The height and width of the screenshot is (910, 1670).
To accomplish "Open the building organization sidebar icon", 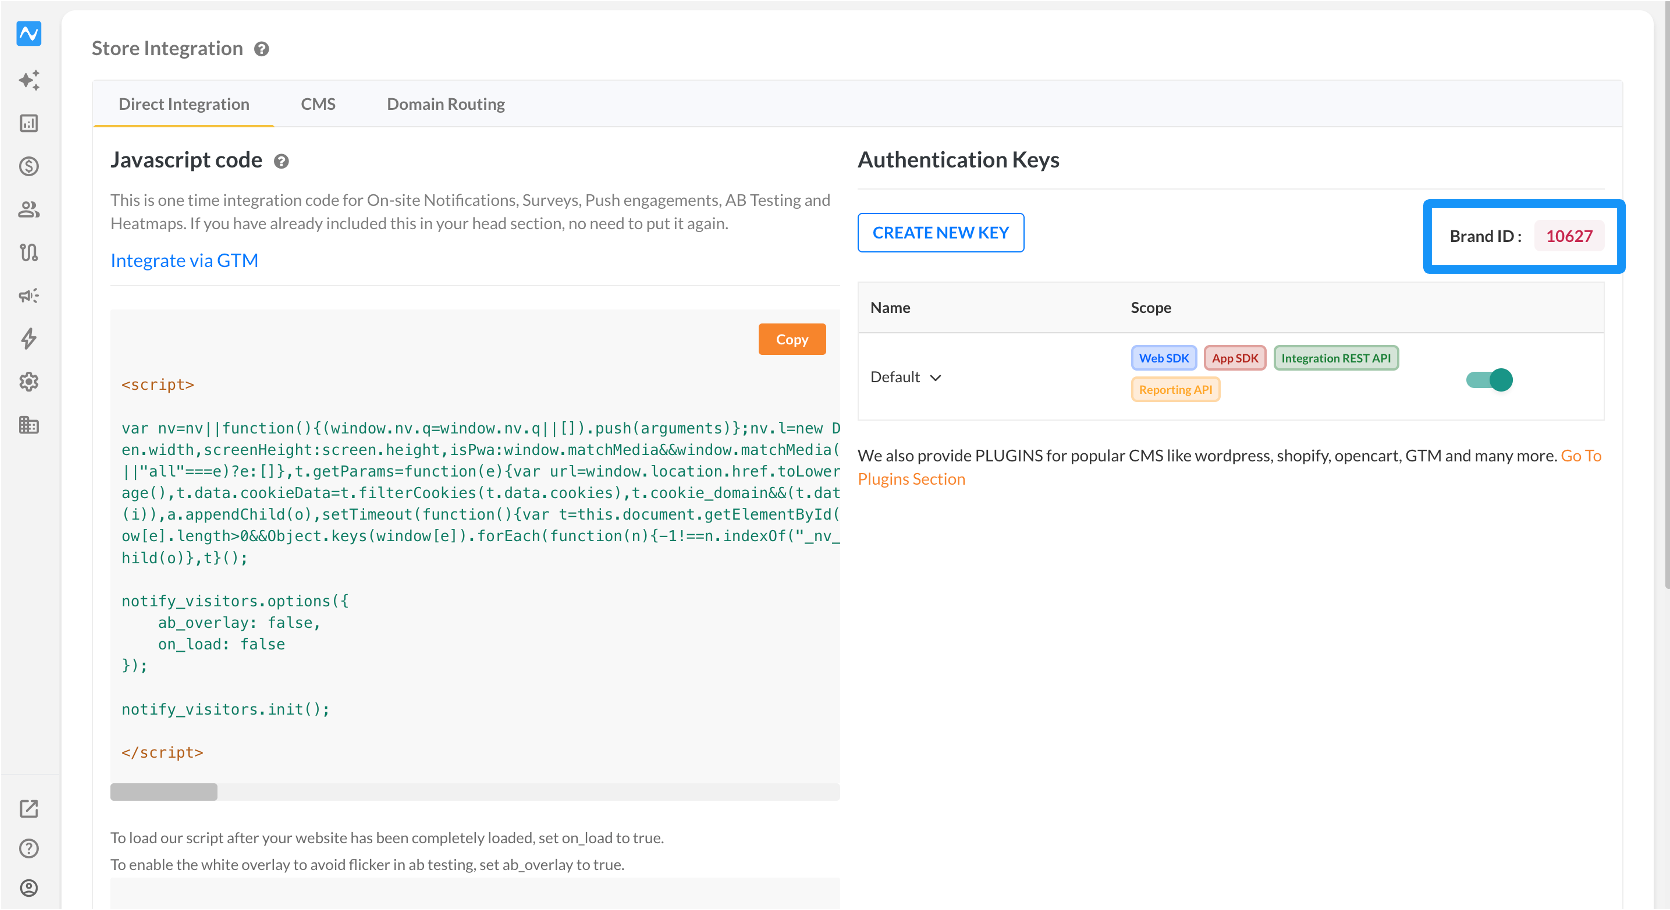I will coord(29,424).
